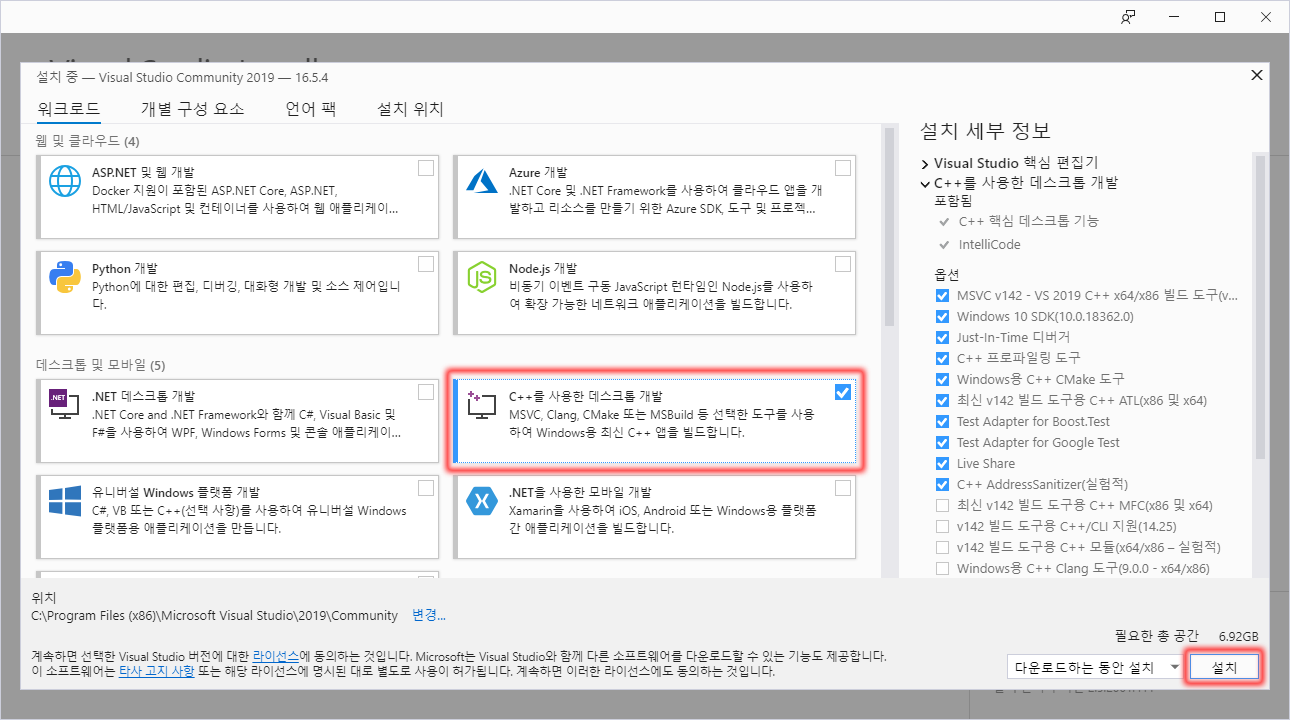Image resolution: width=1290 pixels, height=720 pixels.
Task: Uncheck Just-In-Time 디버거 option
Action: 942,337
